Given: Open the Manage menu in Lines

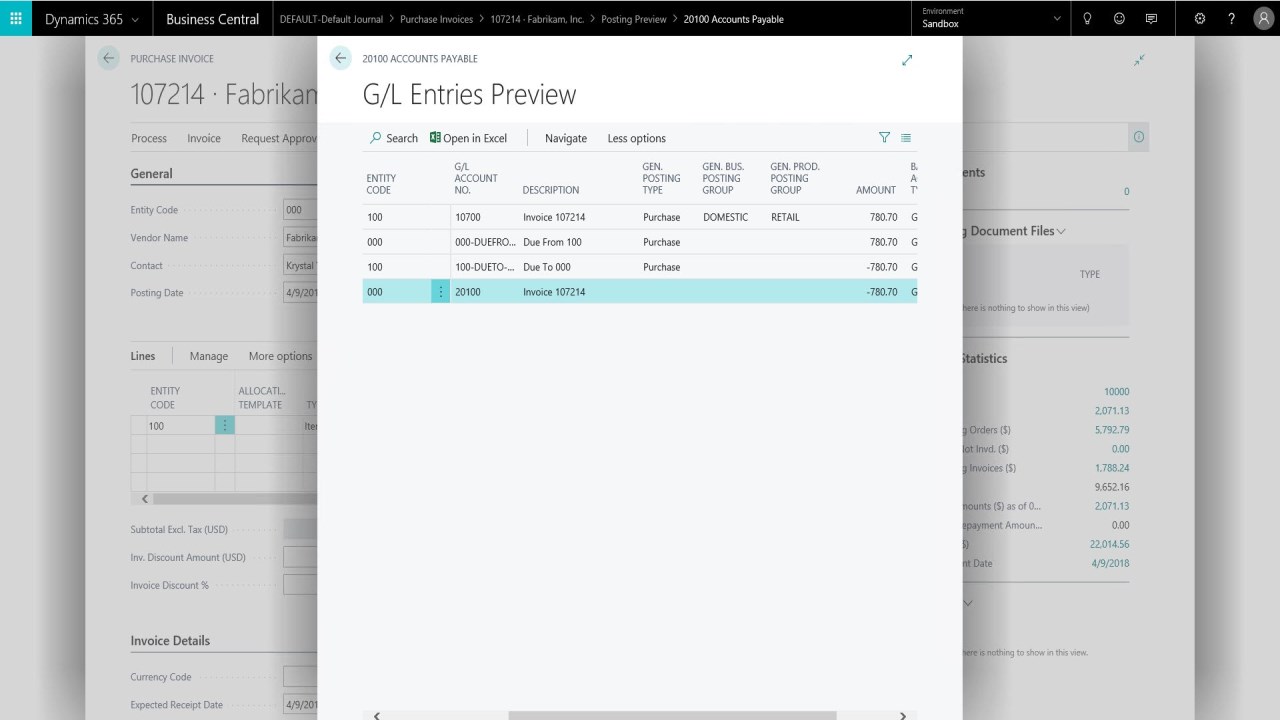Looking at the screenshot, I should (209, 356).
